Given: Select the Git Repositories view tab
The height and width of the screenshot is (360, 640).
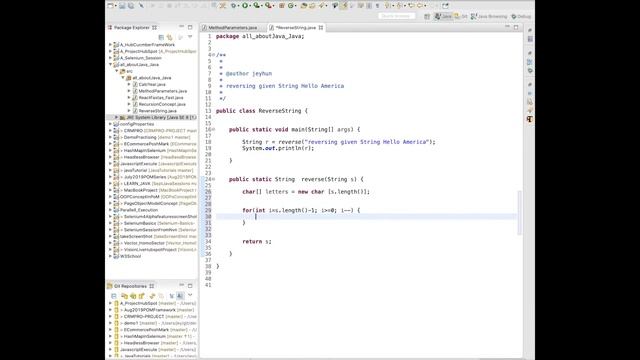Looking at the screenshot, I should point(130,286).
